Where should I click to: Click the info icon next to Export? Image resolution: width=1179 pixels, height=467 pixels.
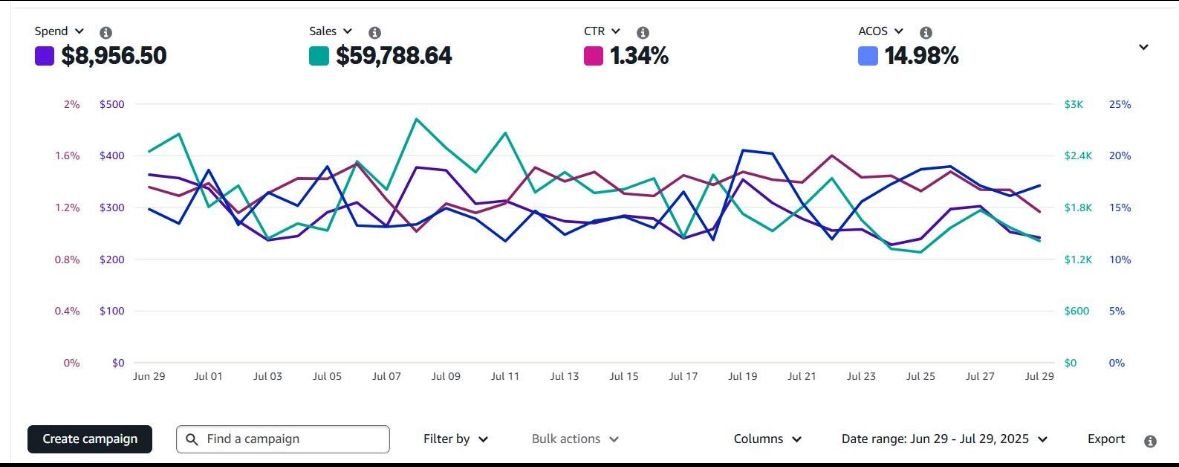click(1150, 440)
